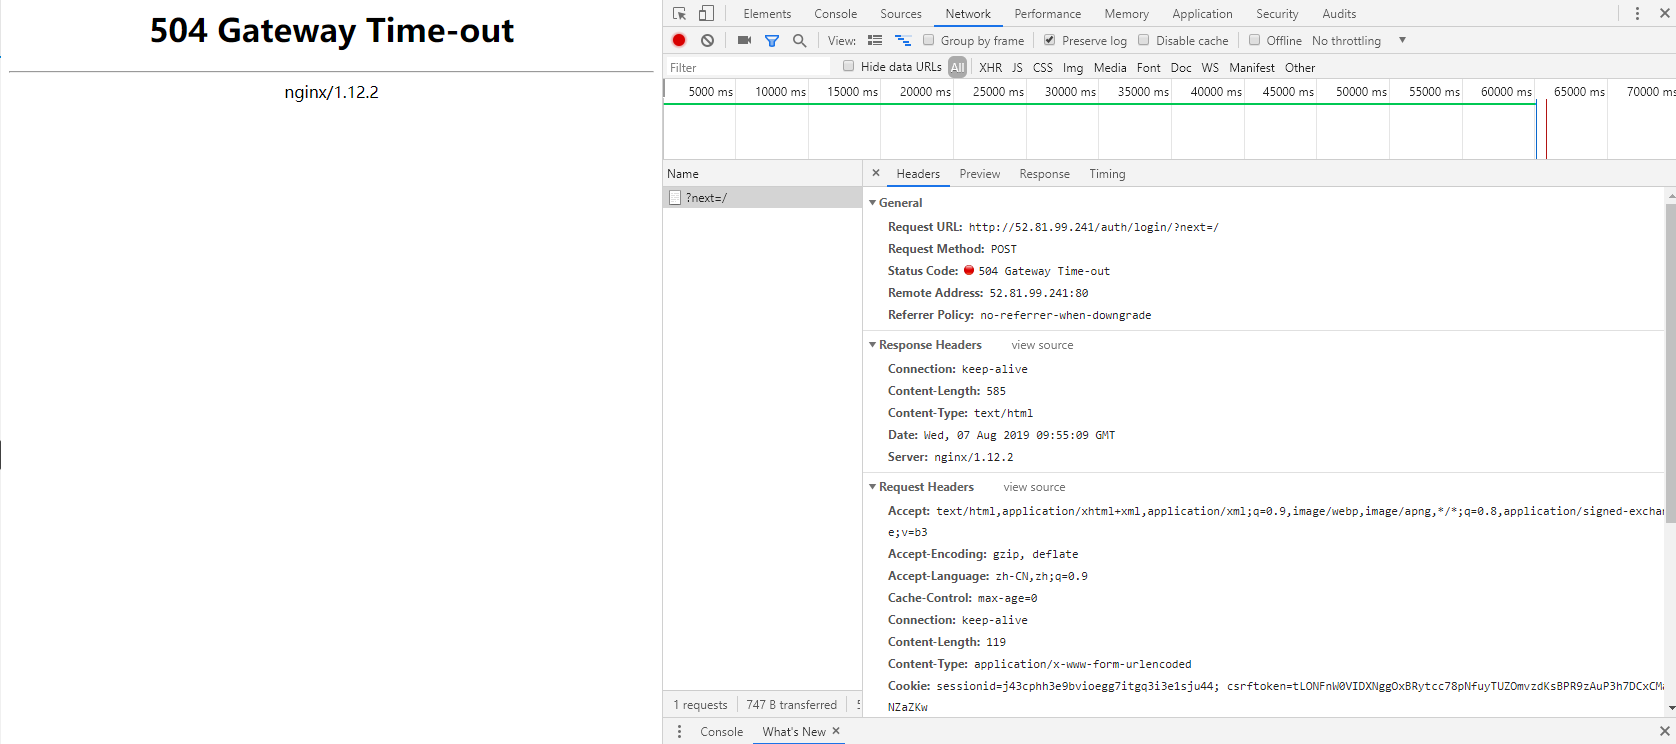Select the ?next=/ request row
Viewport: 1676px width, 744px height.
[762, 197]
